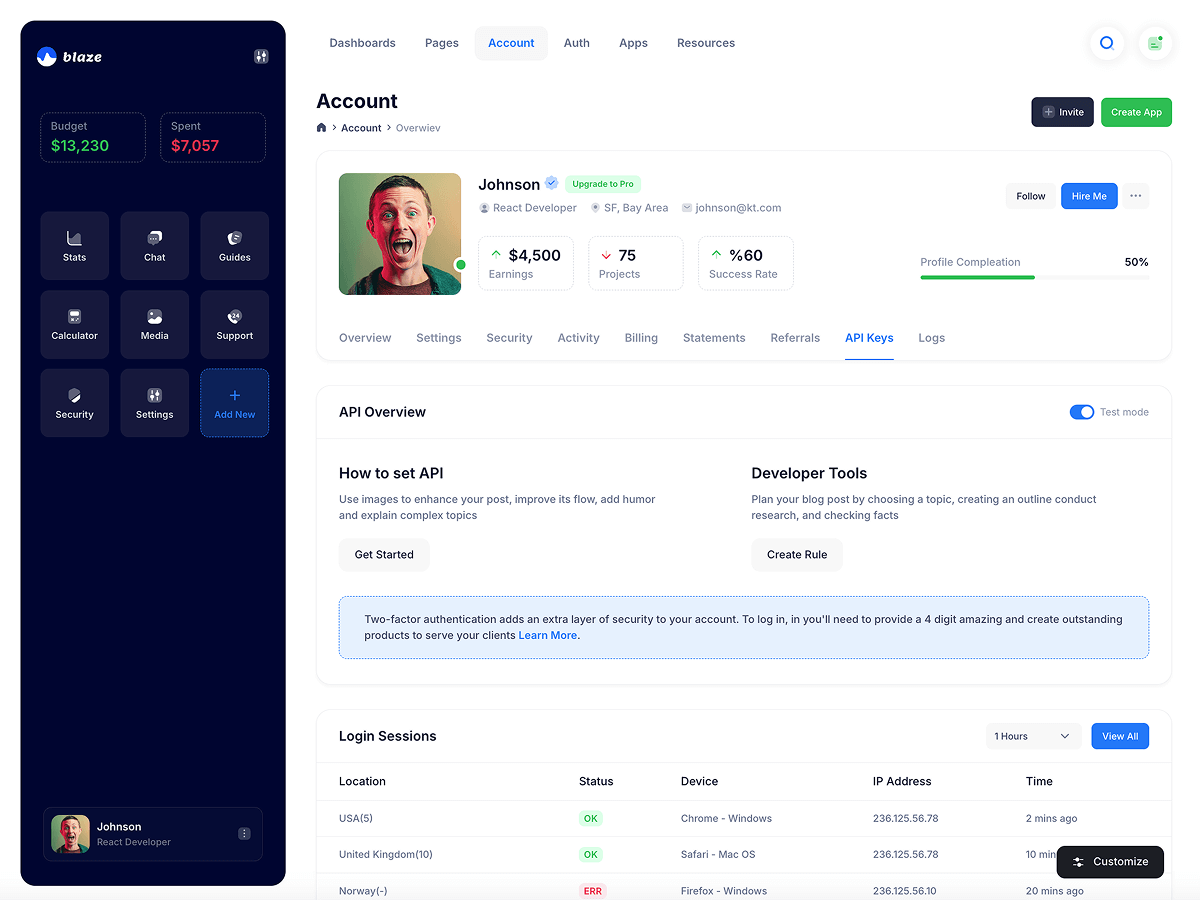Switch to the Billing tab
1200x900 pixels.
coord(641,338)
